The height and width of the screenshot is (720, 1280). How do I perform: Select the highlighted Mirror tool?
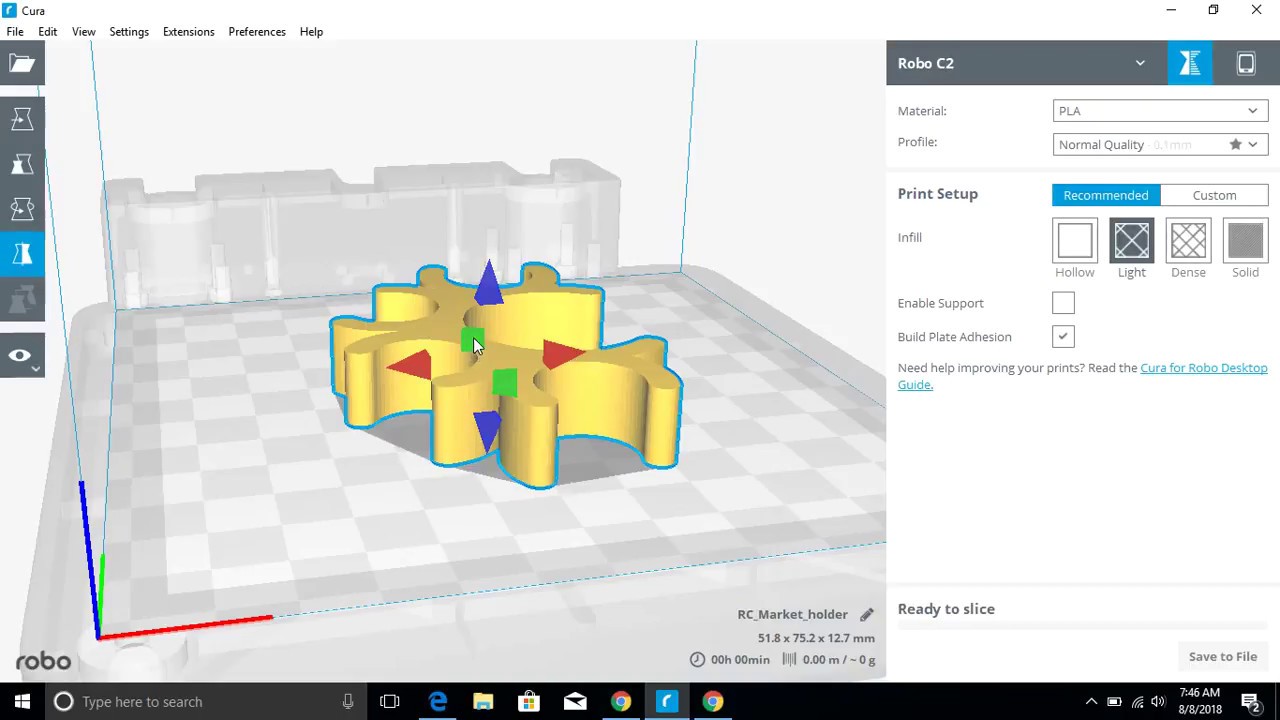(22, 254)
